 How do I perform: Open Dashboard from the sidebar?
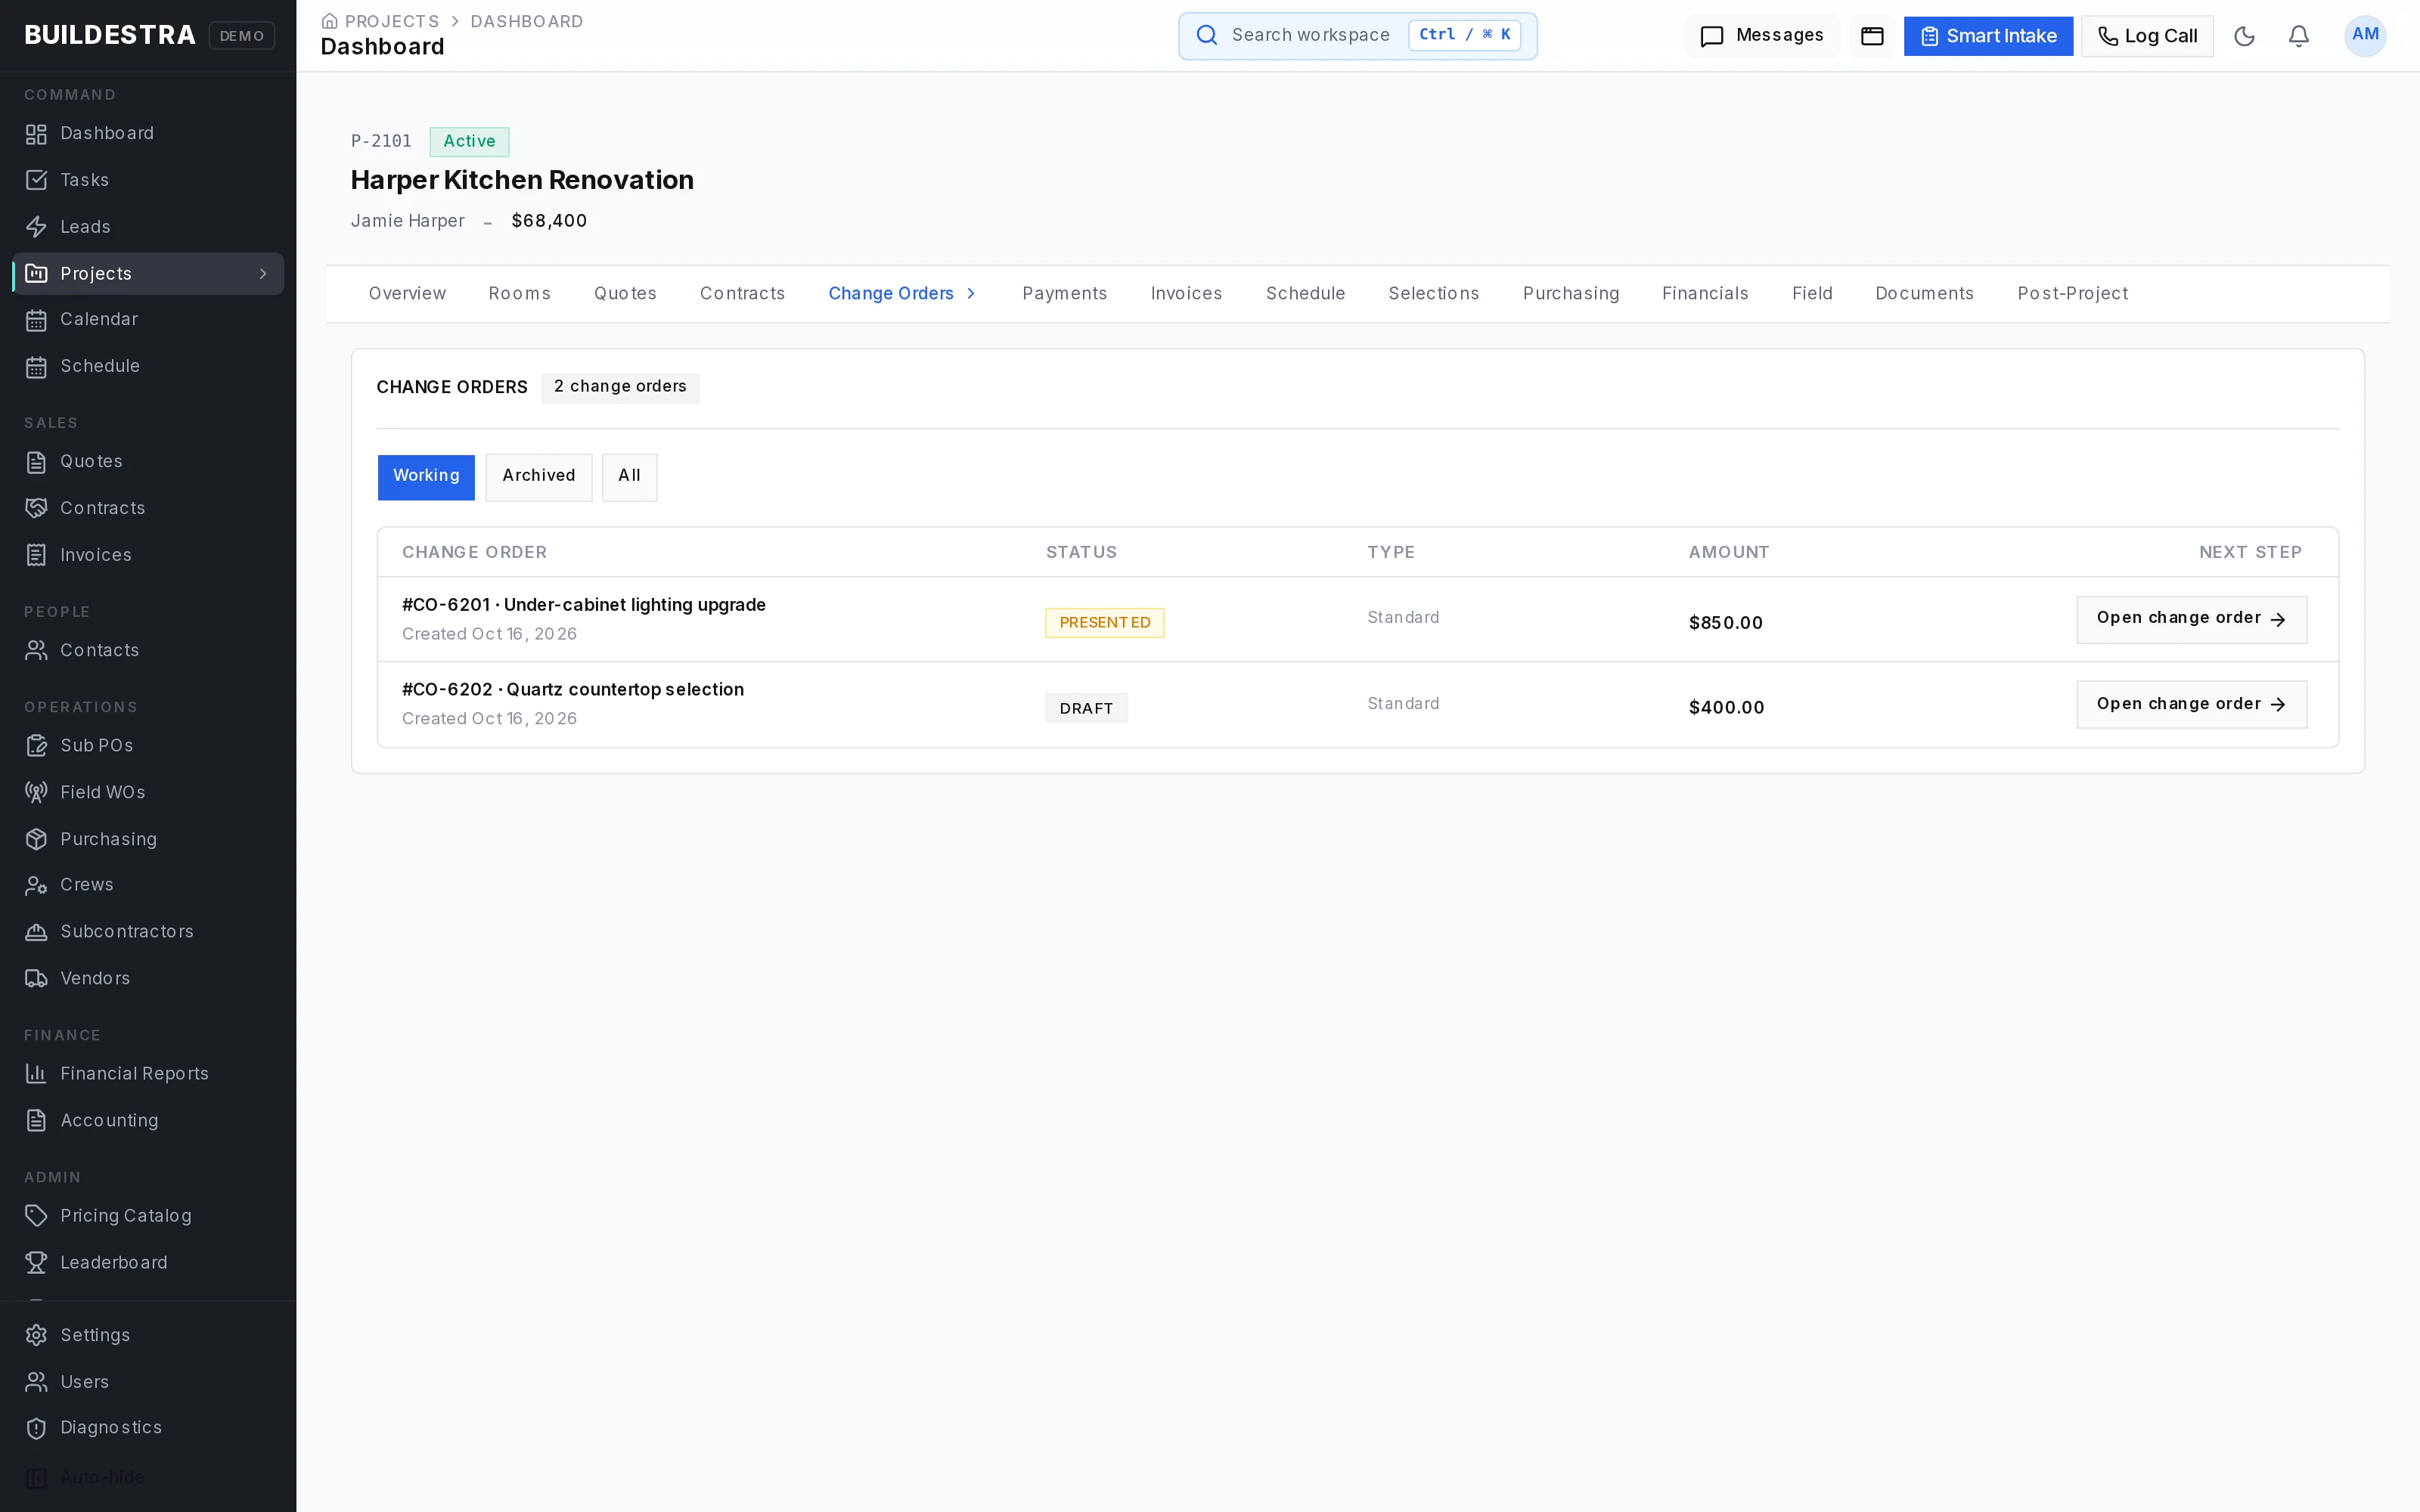(148, 133)
